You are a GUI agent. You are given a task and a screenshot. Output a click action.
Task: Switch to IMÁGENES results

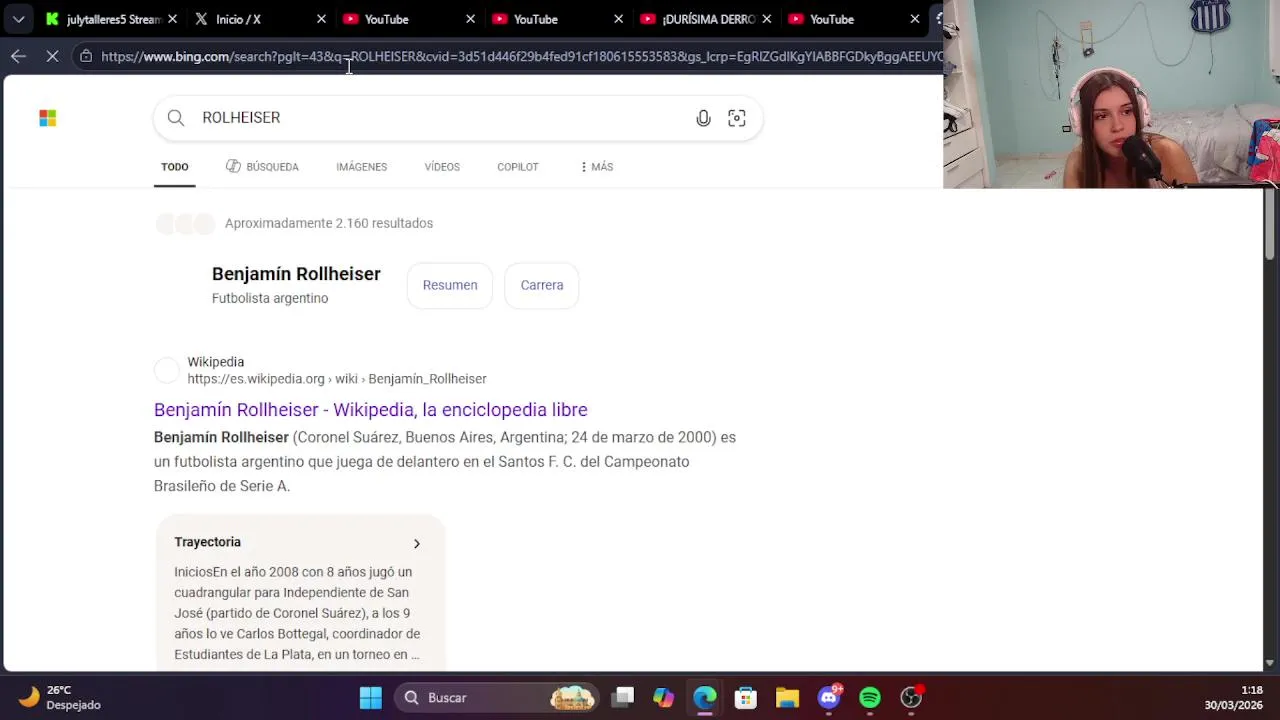361,167
